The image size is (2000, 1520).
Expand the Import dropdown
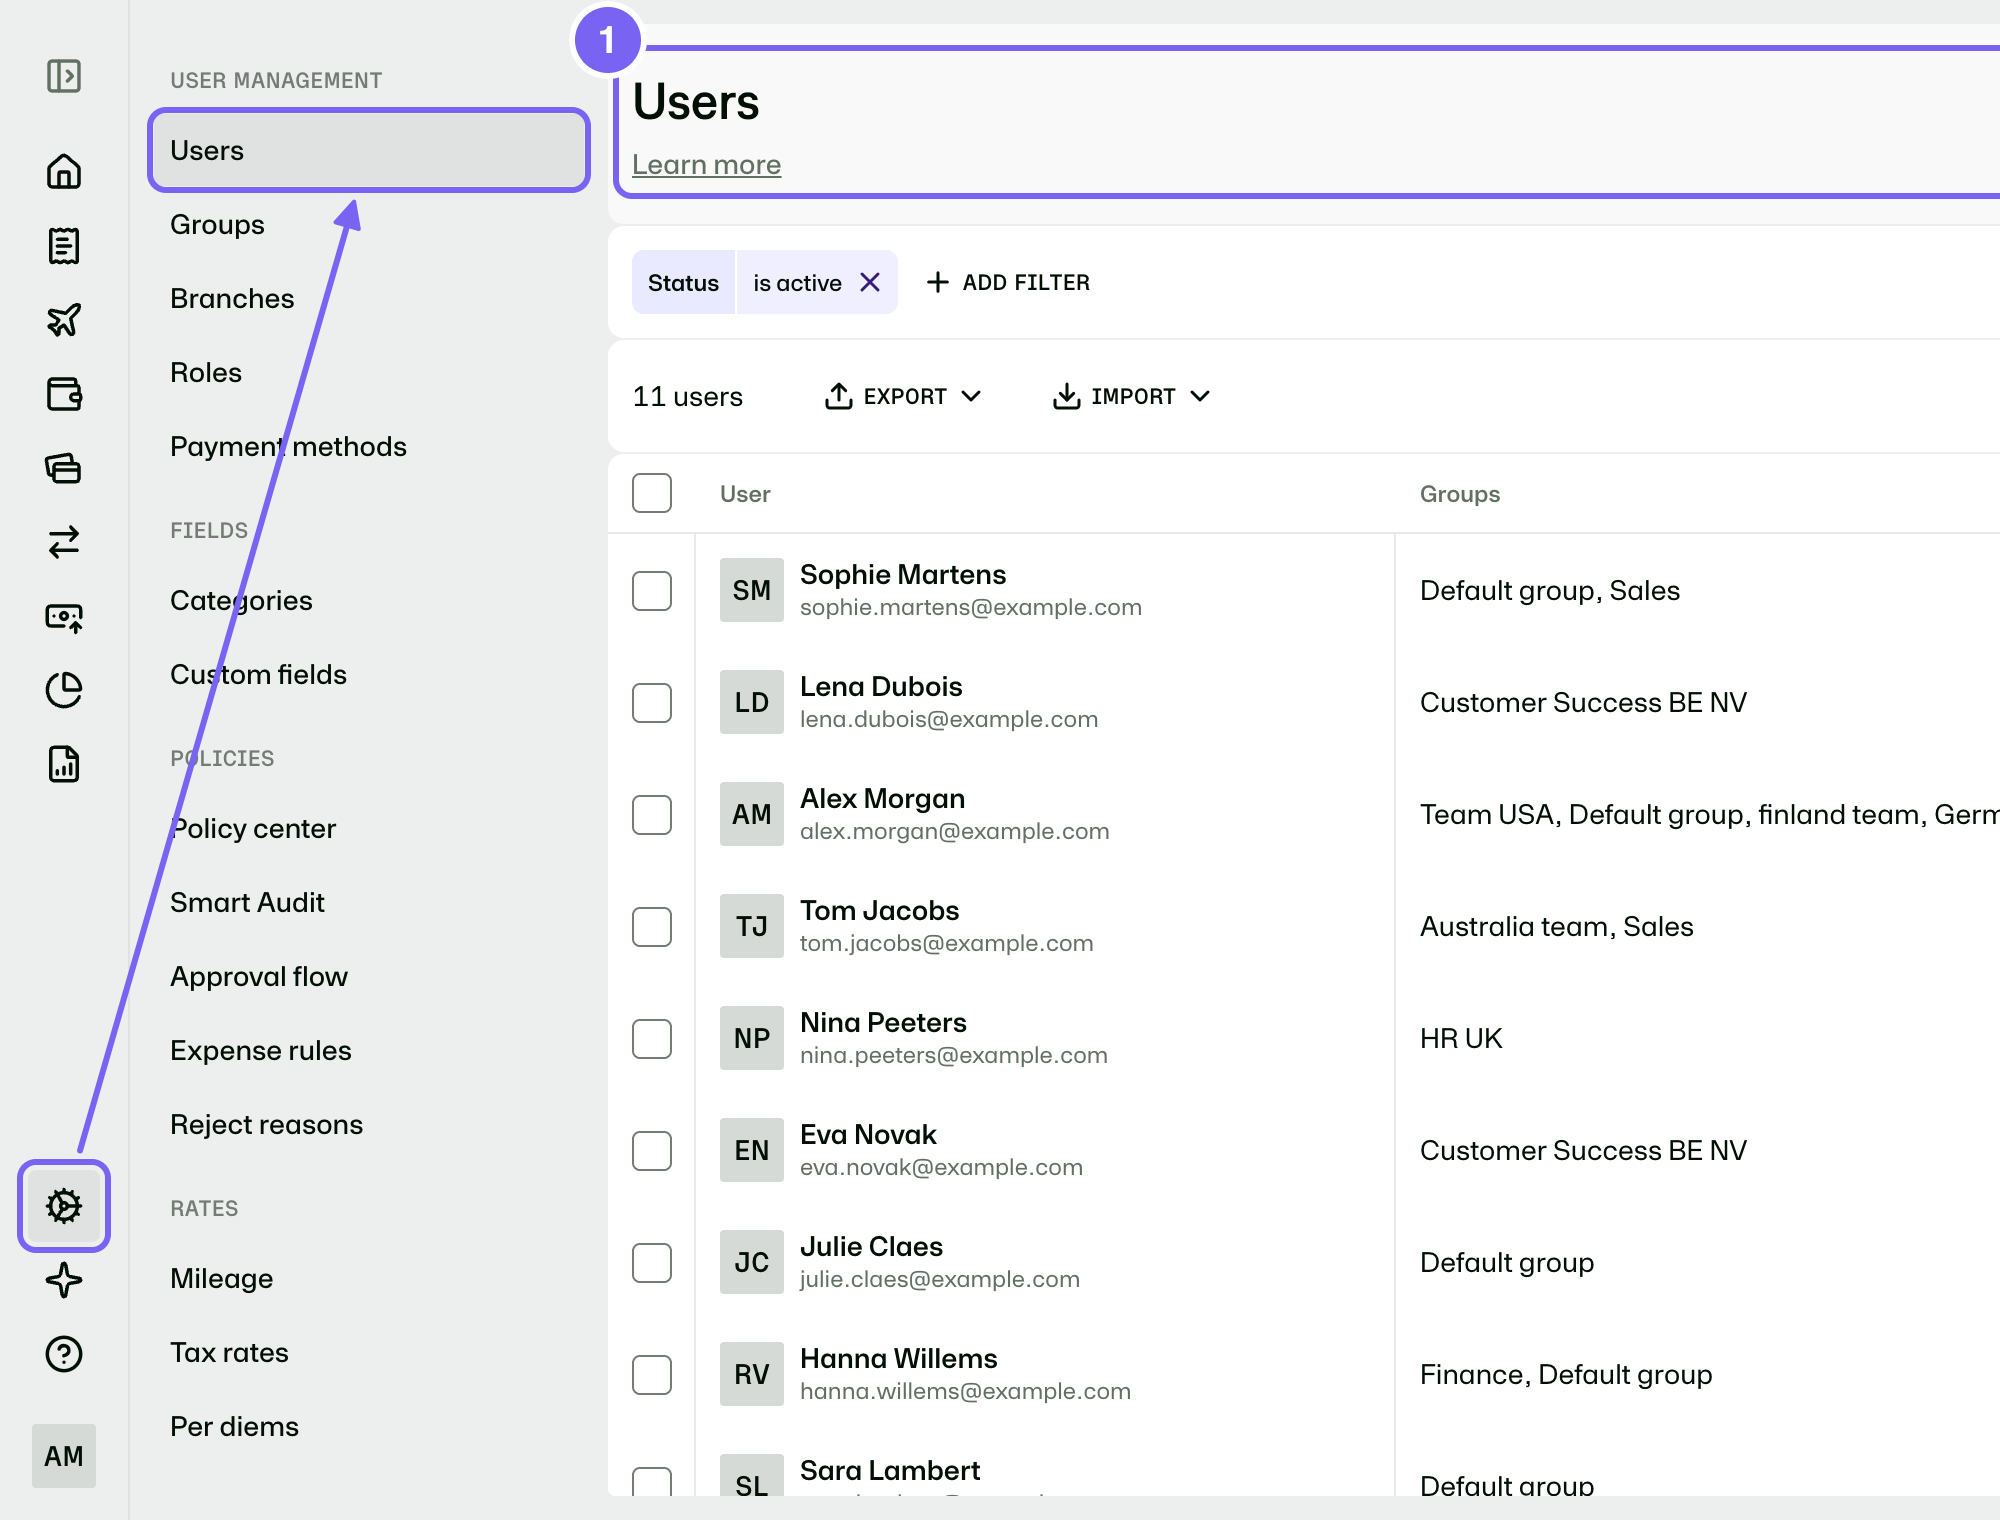click(x=1131, y=396)
